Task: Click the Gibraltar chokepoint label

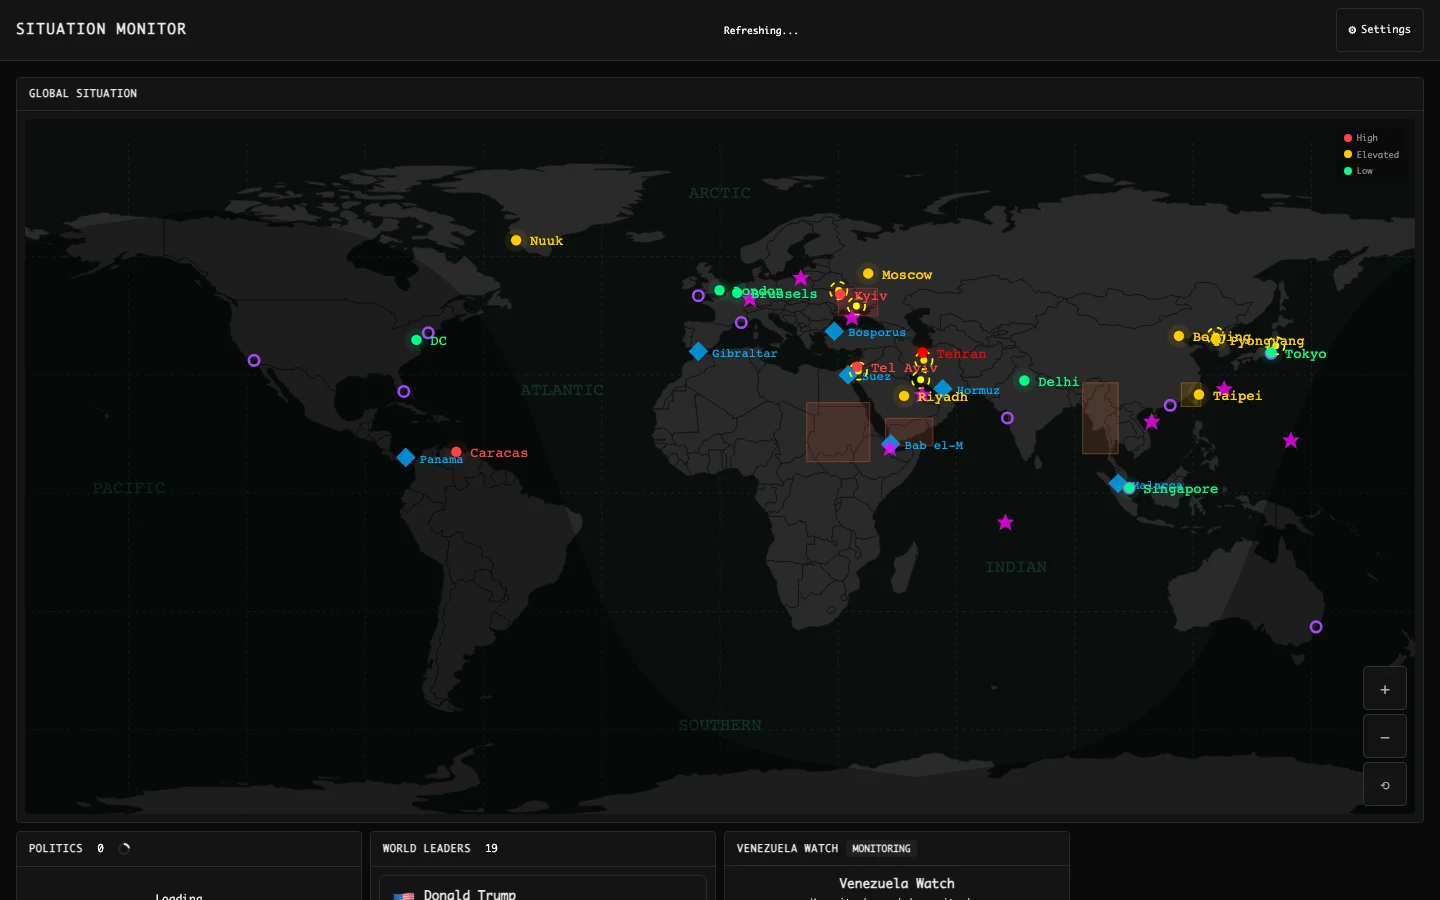Action: click(x=744, y=353)
